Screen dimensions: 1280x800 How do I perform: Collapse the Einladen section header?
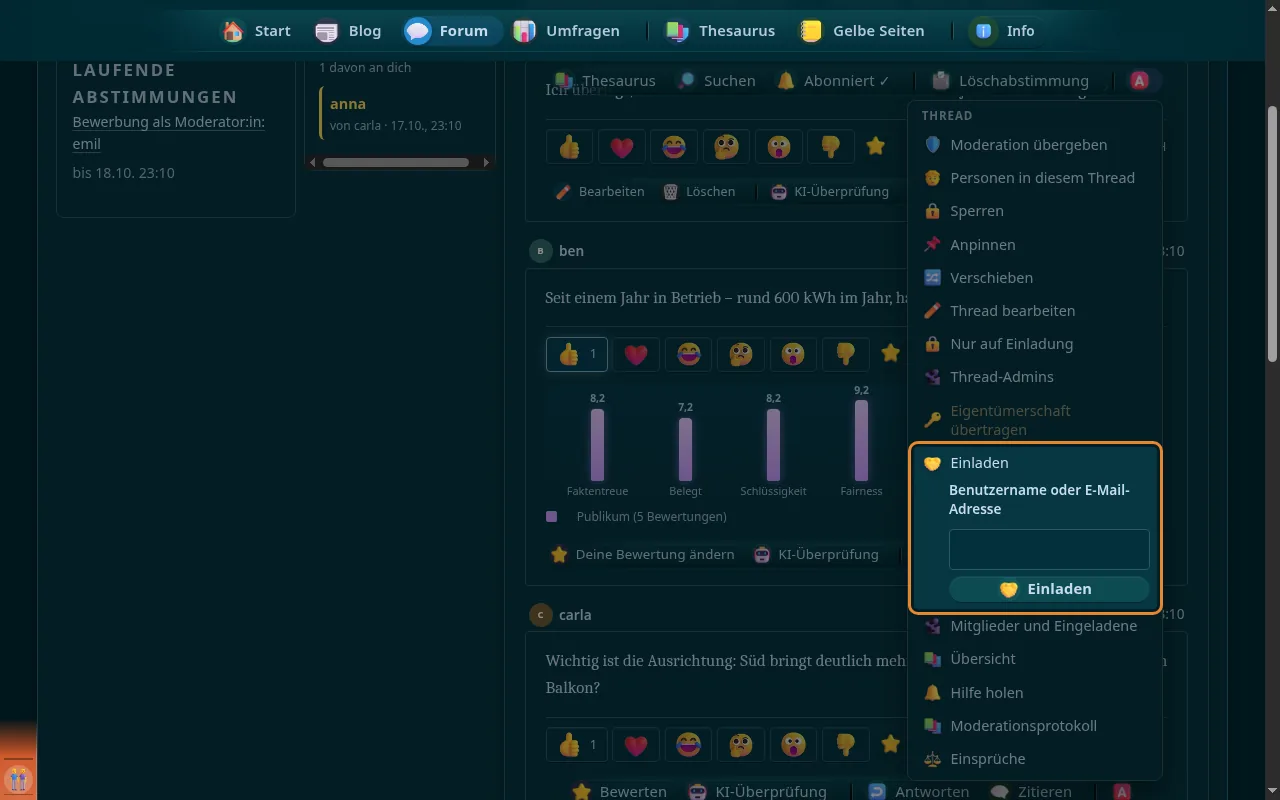point(1034,463)
